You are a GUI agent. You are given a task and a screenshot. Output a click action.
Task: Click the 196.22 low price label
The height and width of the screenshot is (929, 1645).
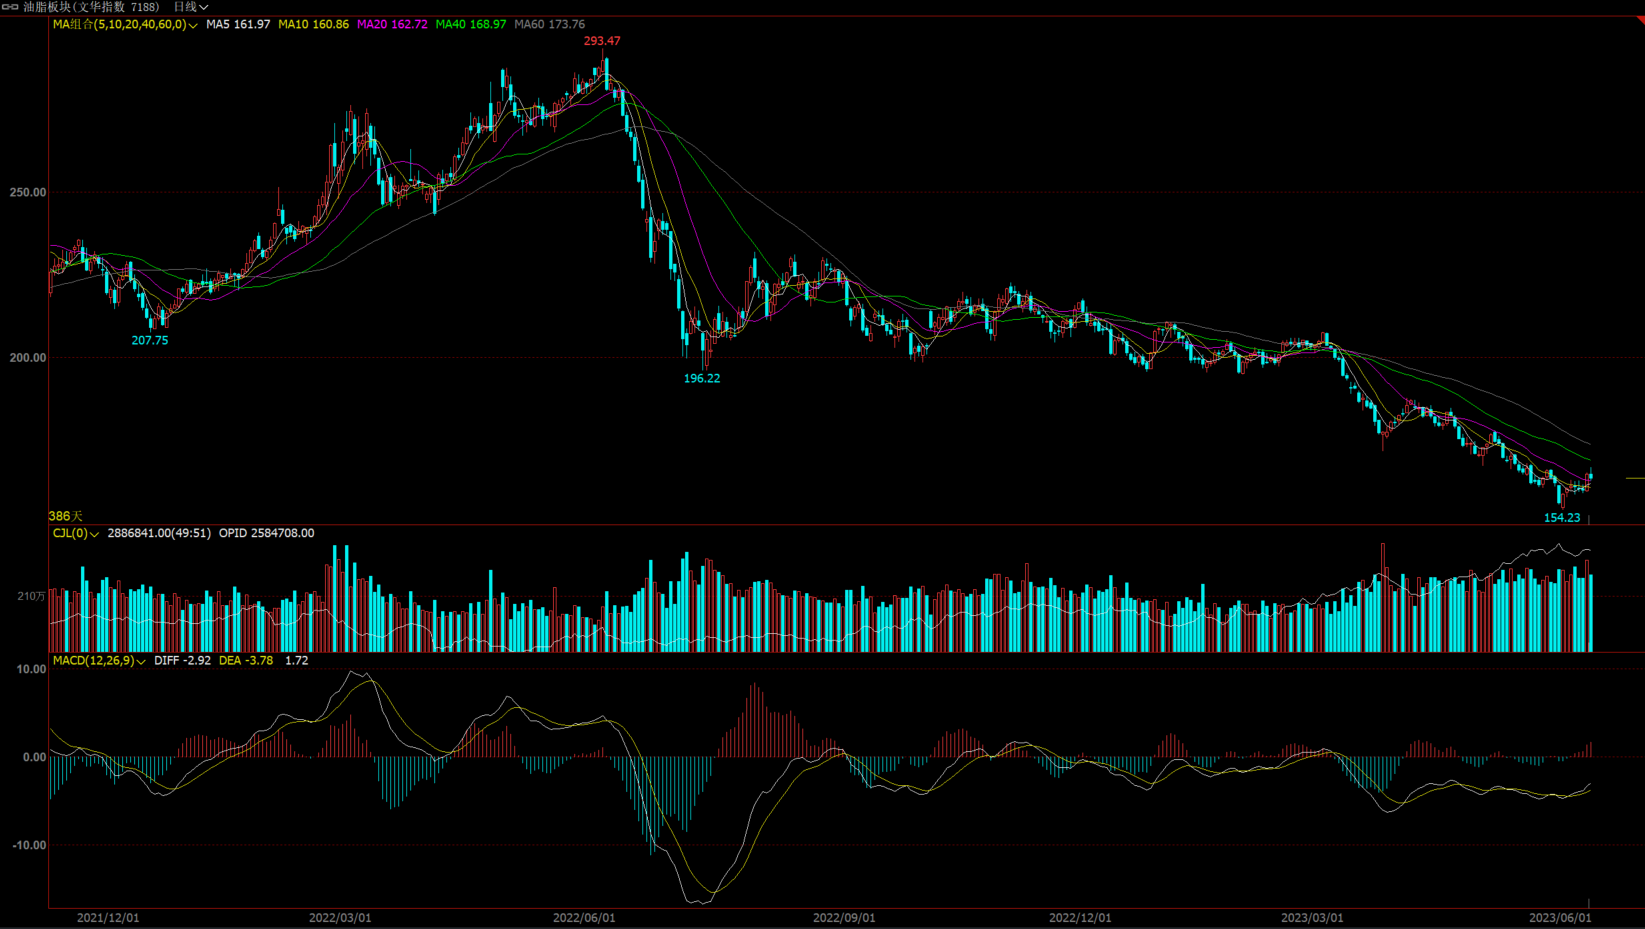pos(702,378)
